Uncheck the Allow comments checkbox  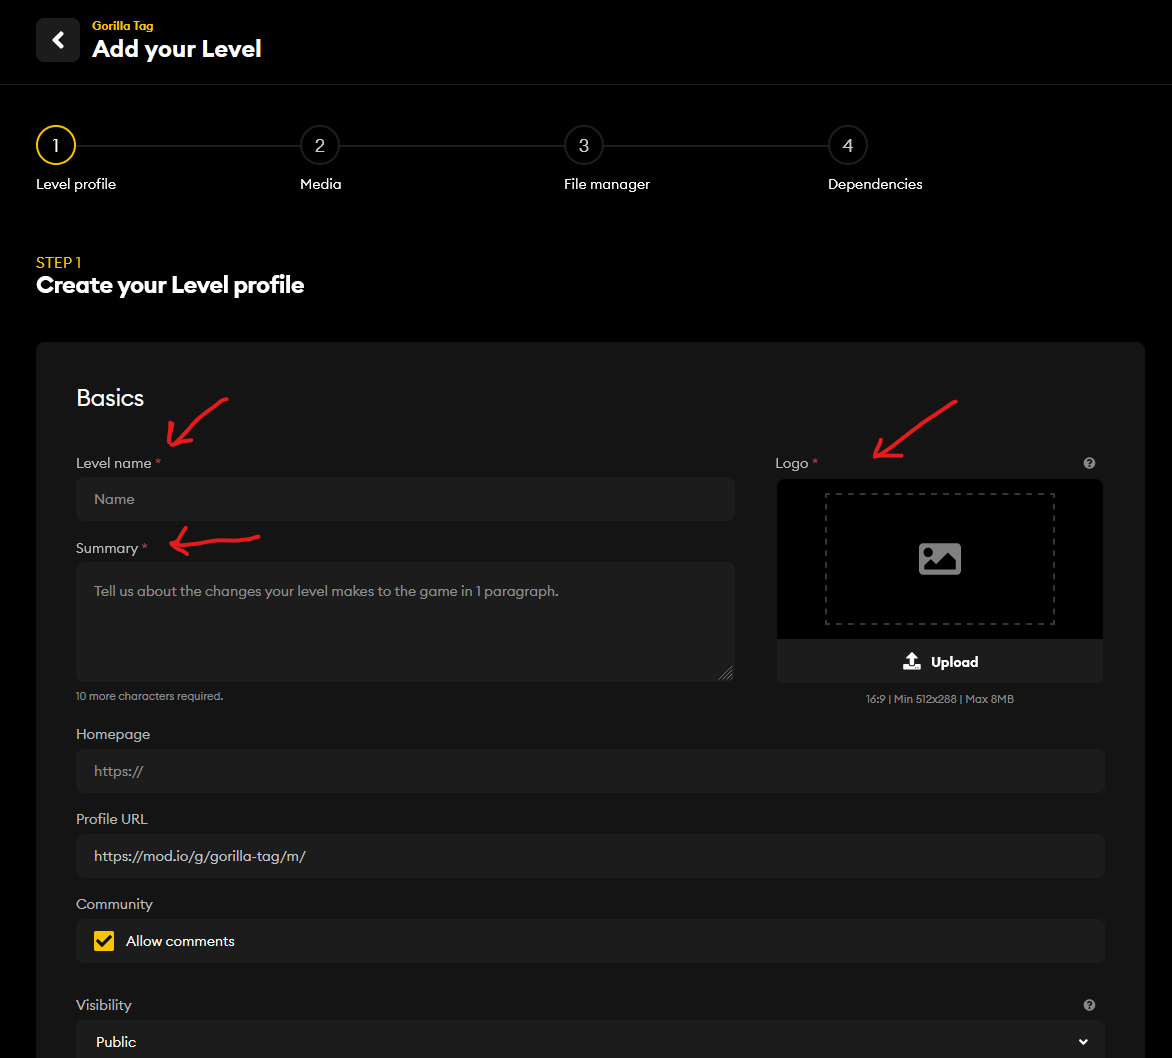[104, 941]
